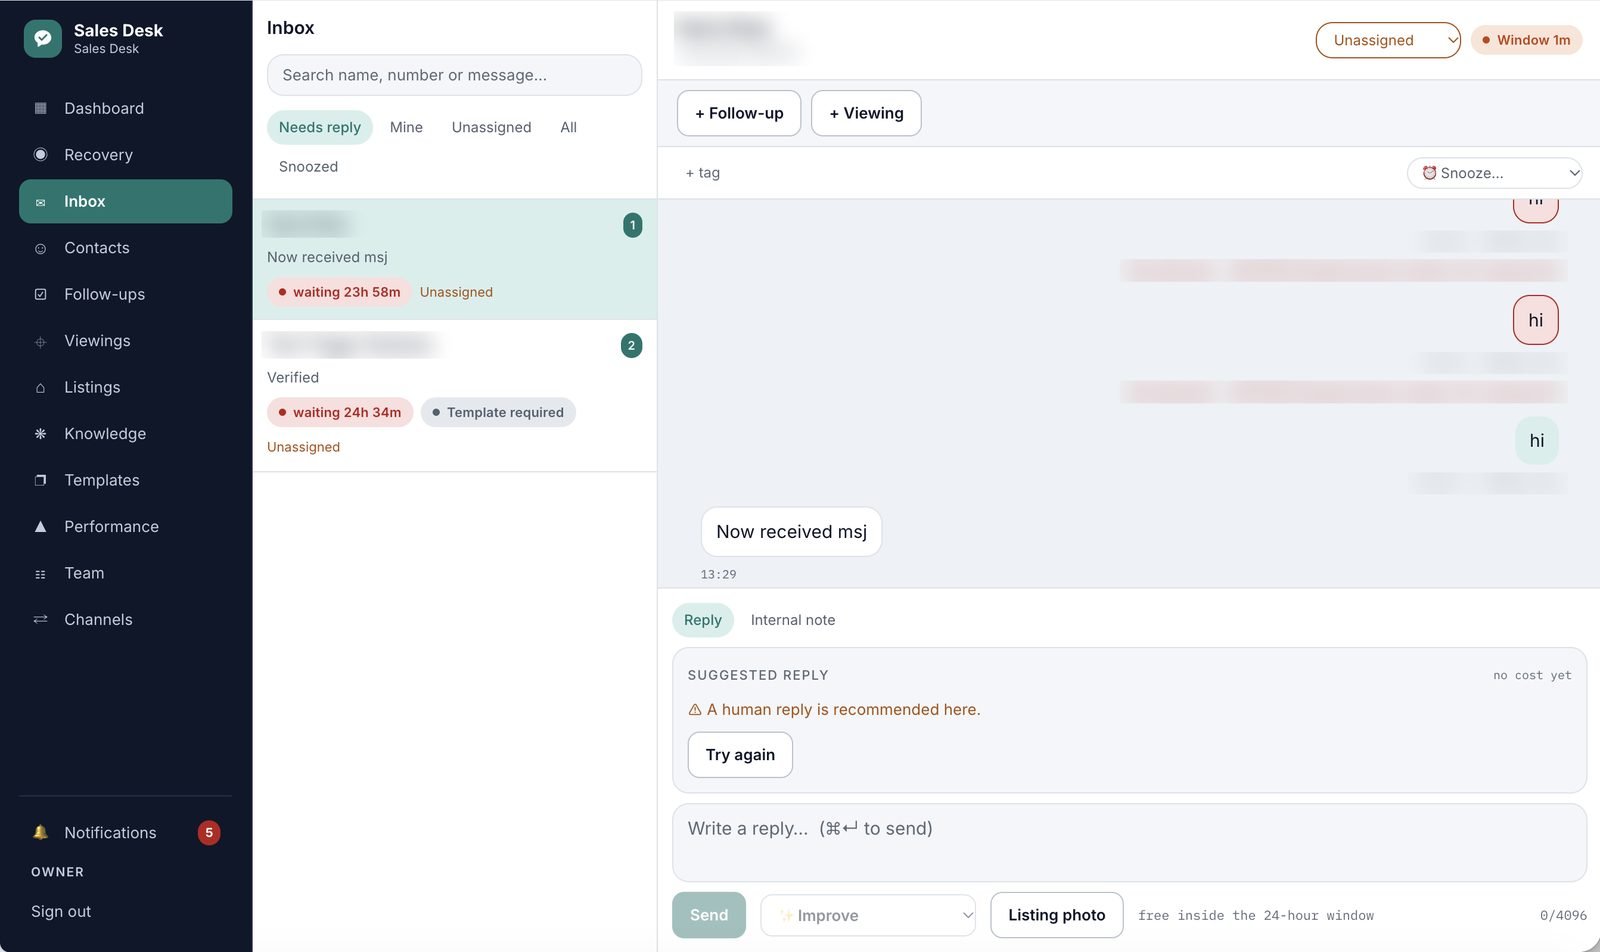Screen dimensions: 1600x952
Task: Click the Send button
Action: point(709,915)
